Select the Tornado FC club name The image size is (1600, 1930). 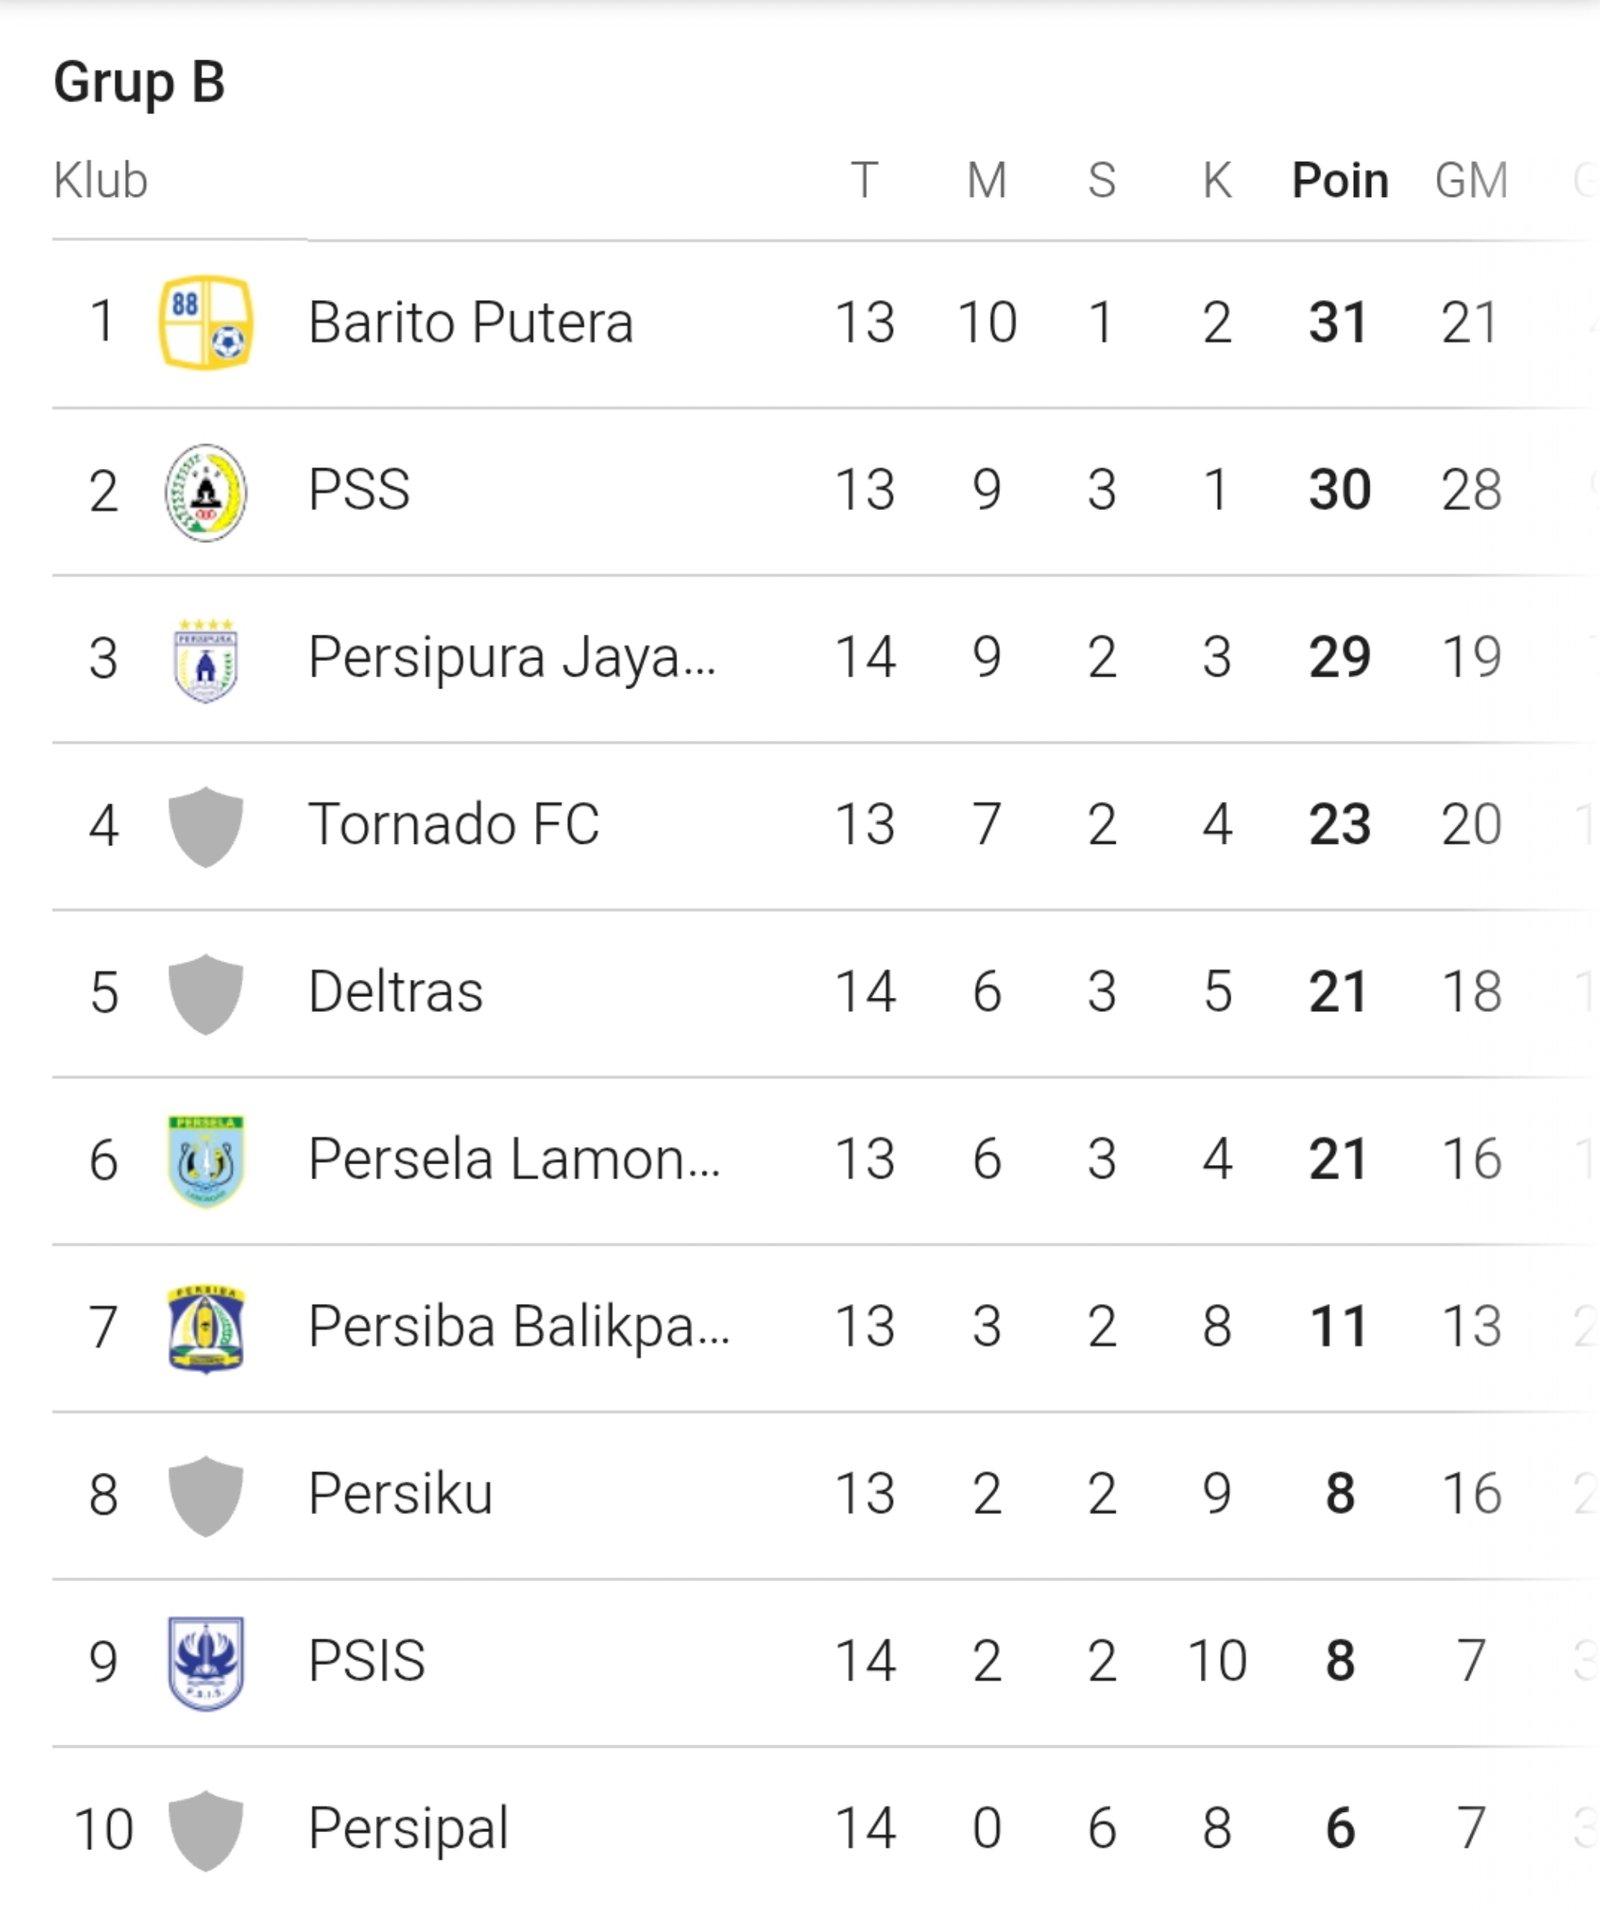[x=453, y=825]
